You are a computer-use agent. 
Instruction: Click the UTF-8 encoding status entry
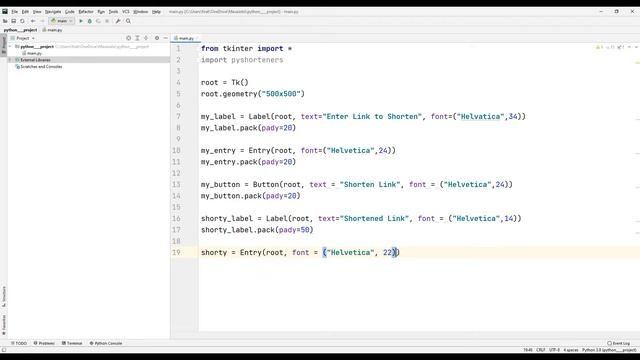pos(554,350)
